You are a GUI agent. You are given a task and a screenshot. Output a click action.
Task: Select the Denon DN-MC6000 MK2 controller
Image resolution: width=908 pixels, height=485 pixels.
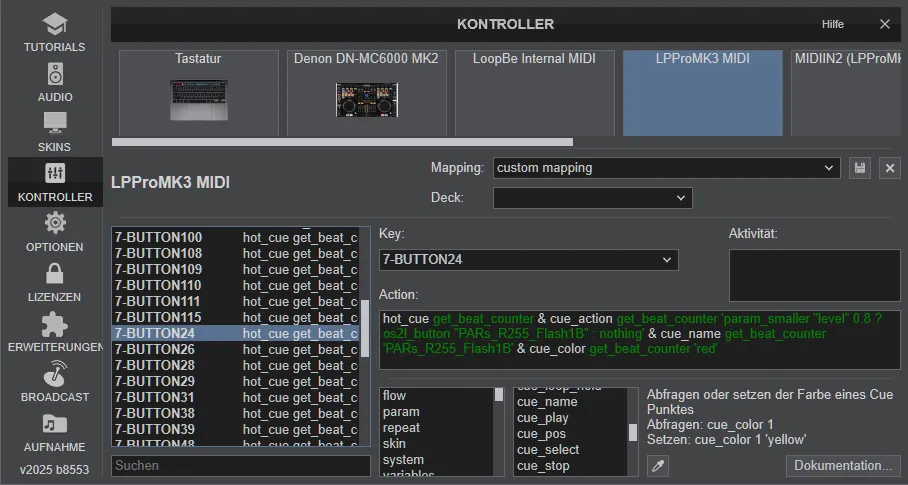[x=367, y=93]
